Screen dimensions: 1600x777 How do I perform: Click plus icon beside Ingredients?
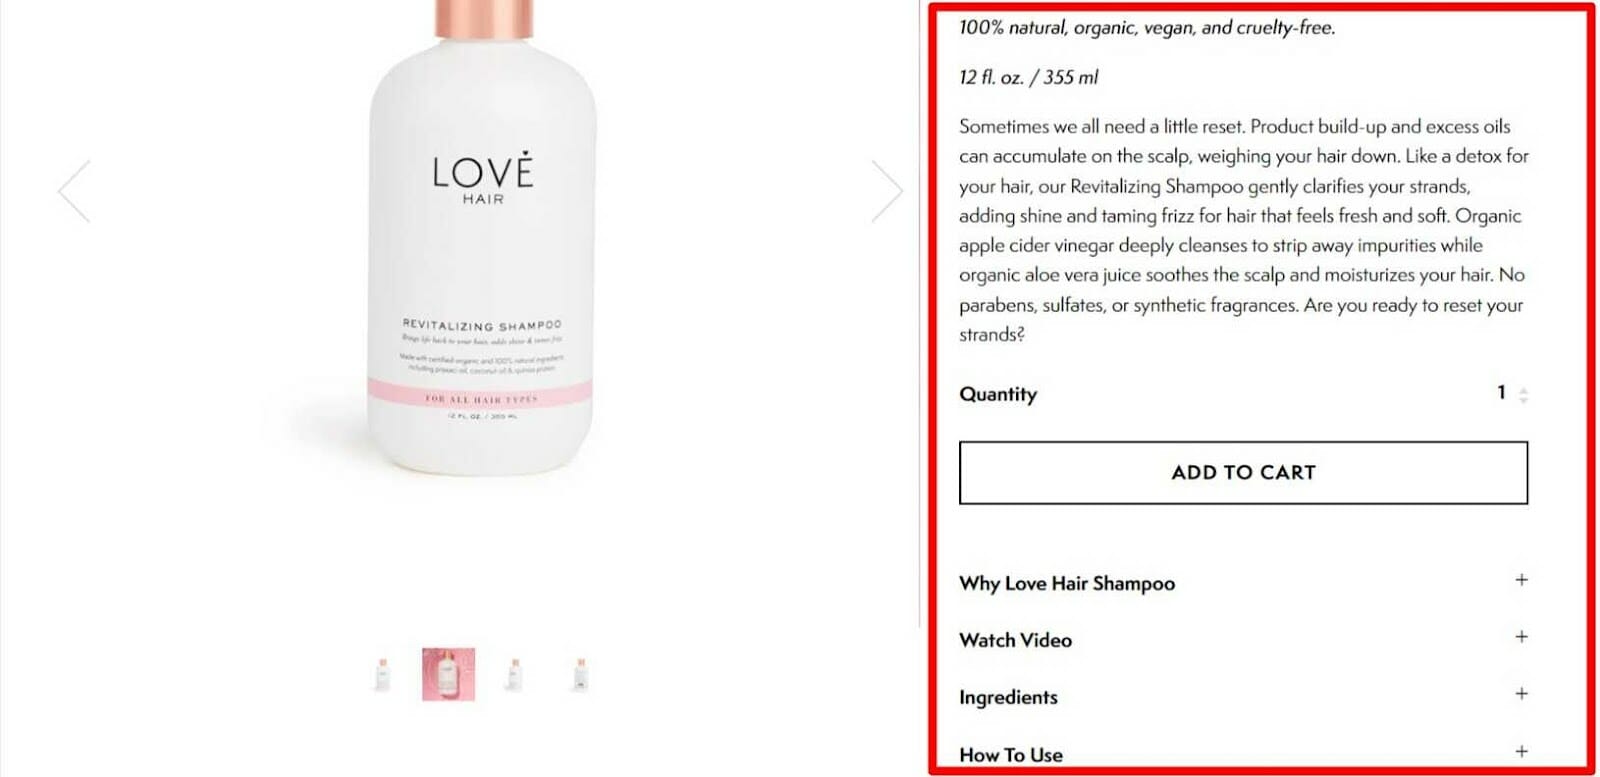click(1521, 694)
